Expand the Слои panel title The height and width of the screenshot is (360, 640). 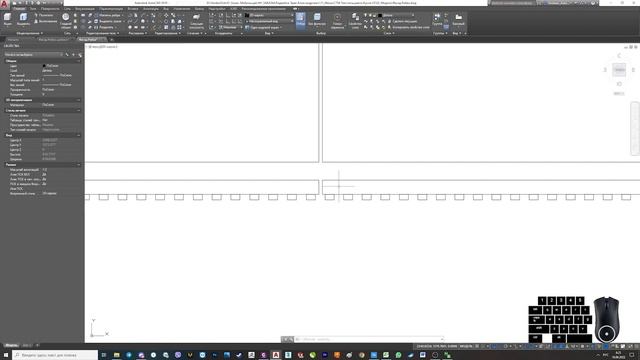(x=388, y=33)
